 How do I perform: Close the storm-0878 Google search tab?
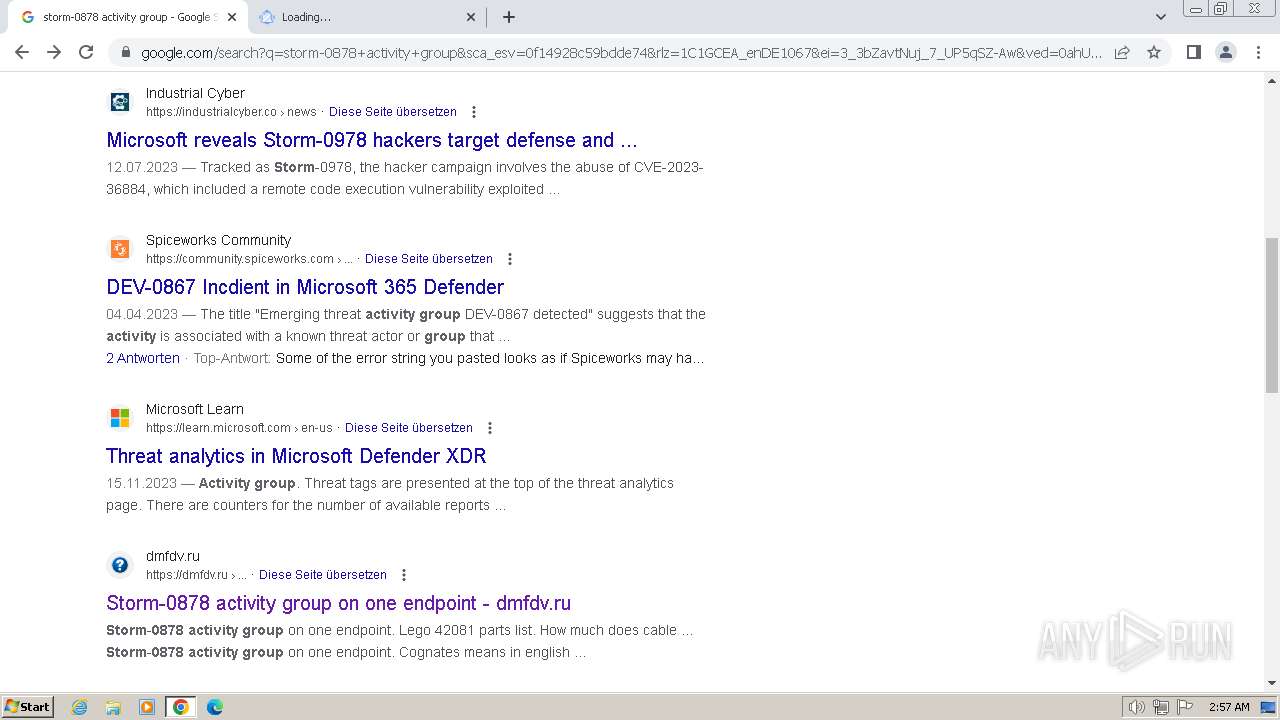(x=232, y=17)
